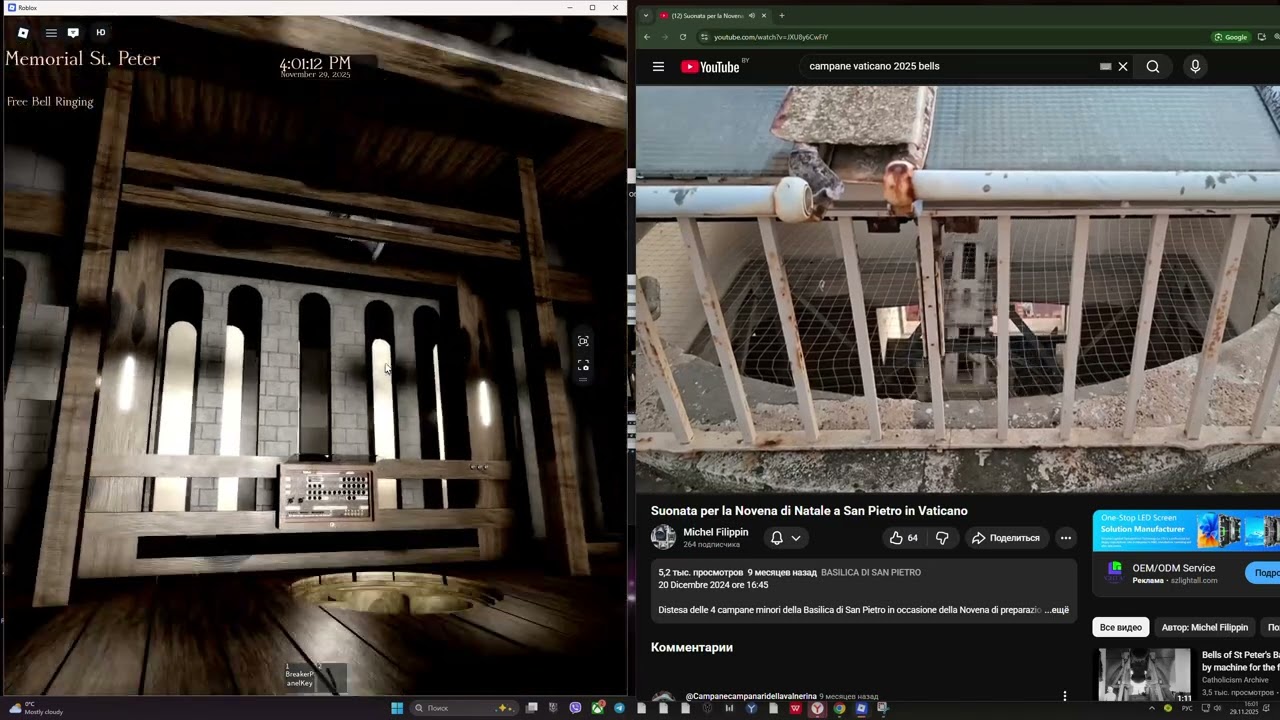Click the Поделиться share button
Screen dimensions: 1280x720
pos(1006,538)
